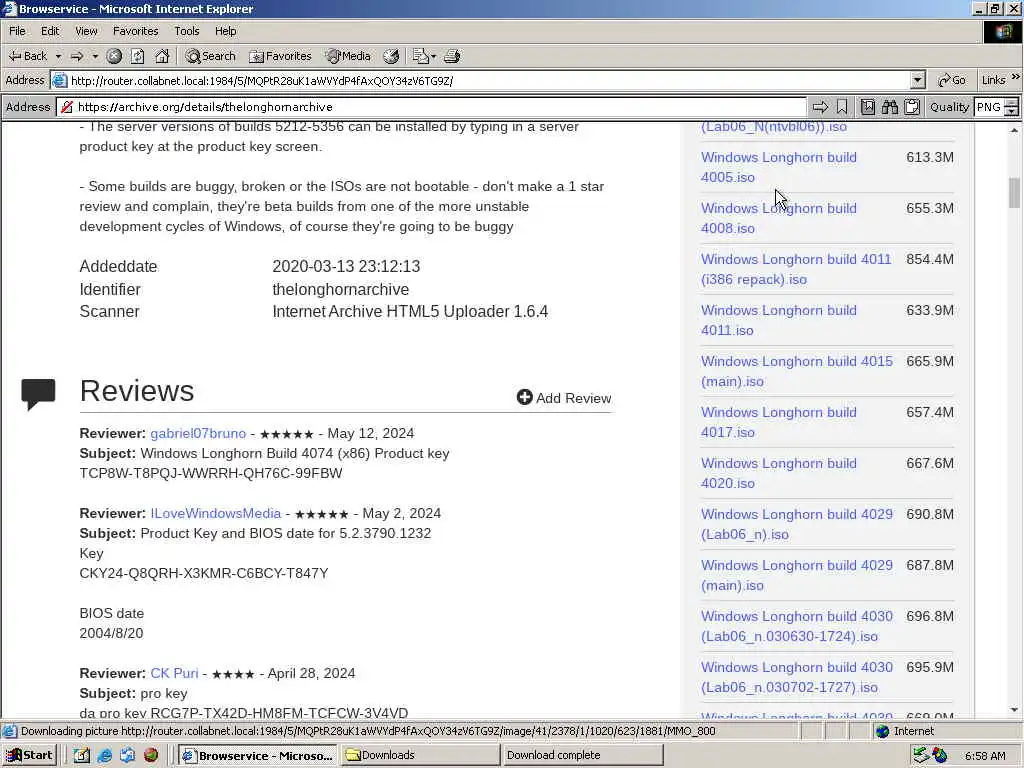Click the first Quick Launch notepad icon
Viewport: 1024px width, 768px height.
[x=82, y=756]
